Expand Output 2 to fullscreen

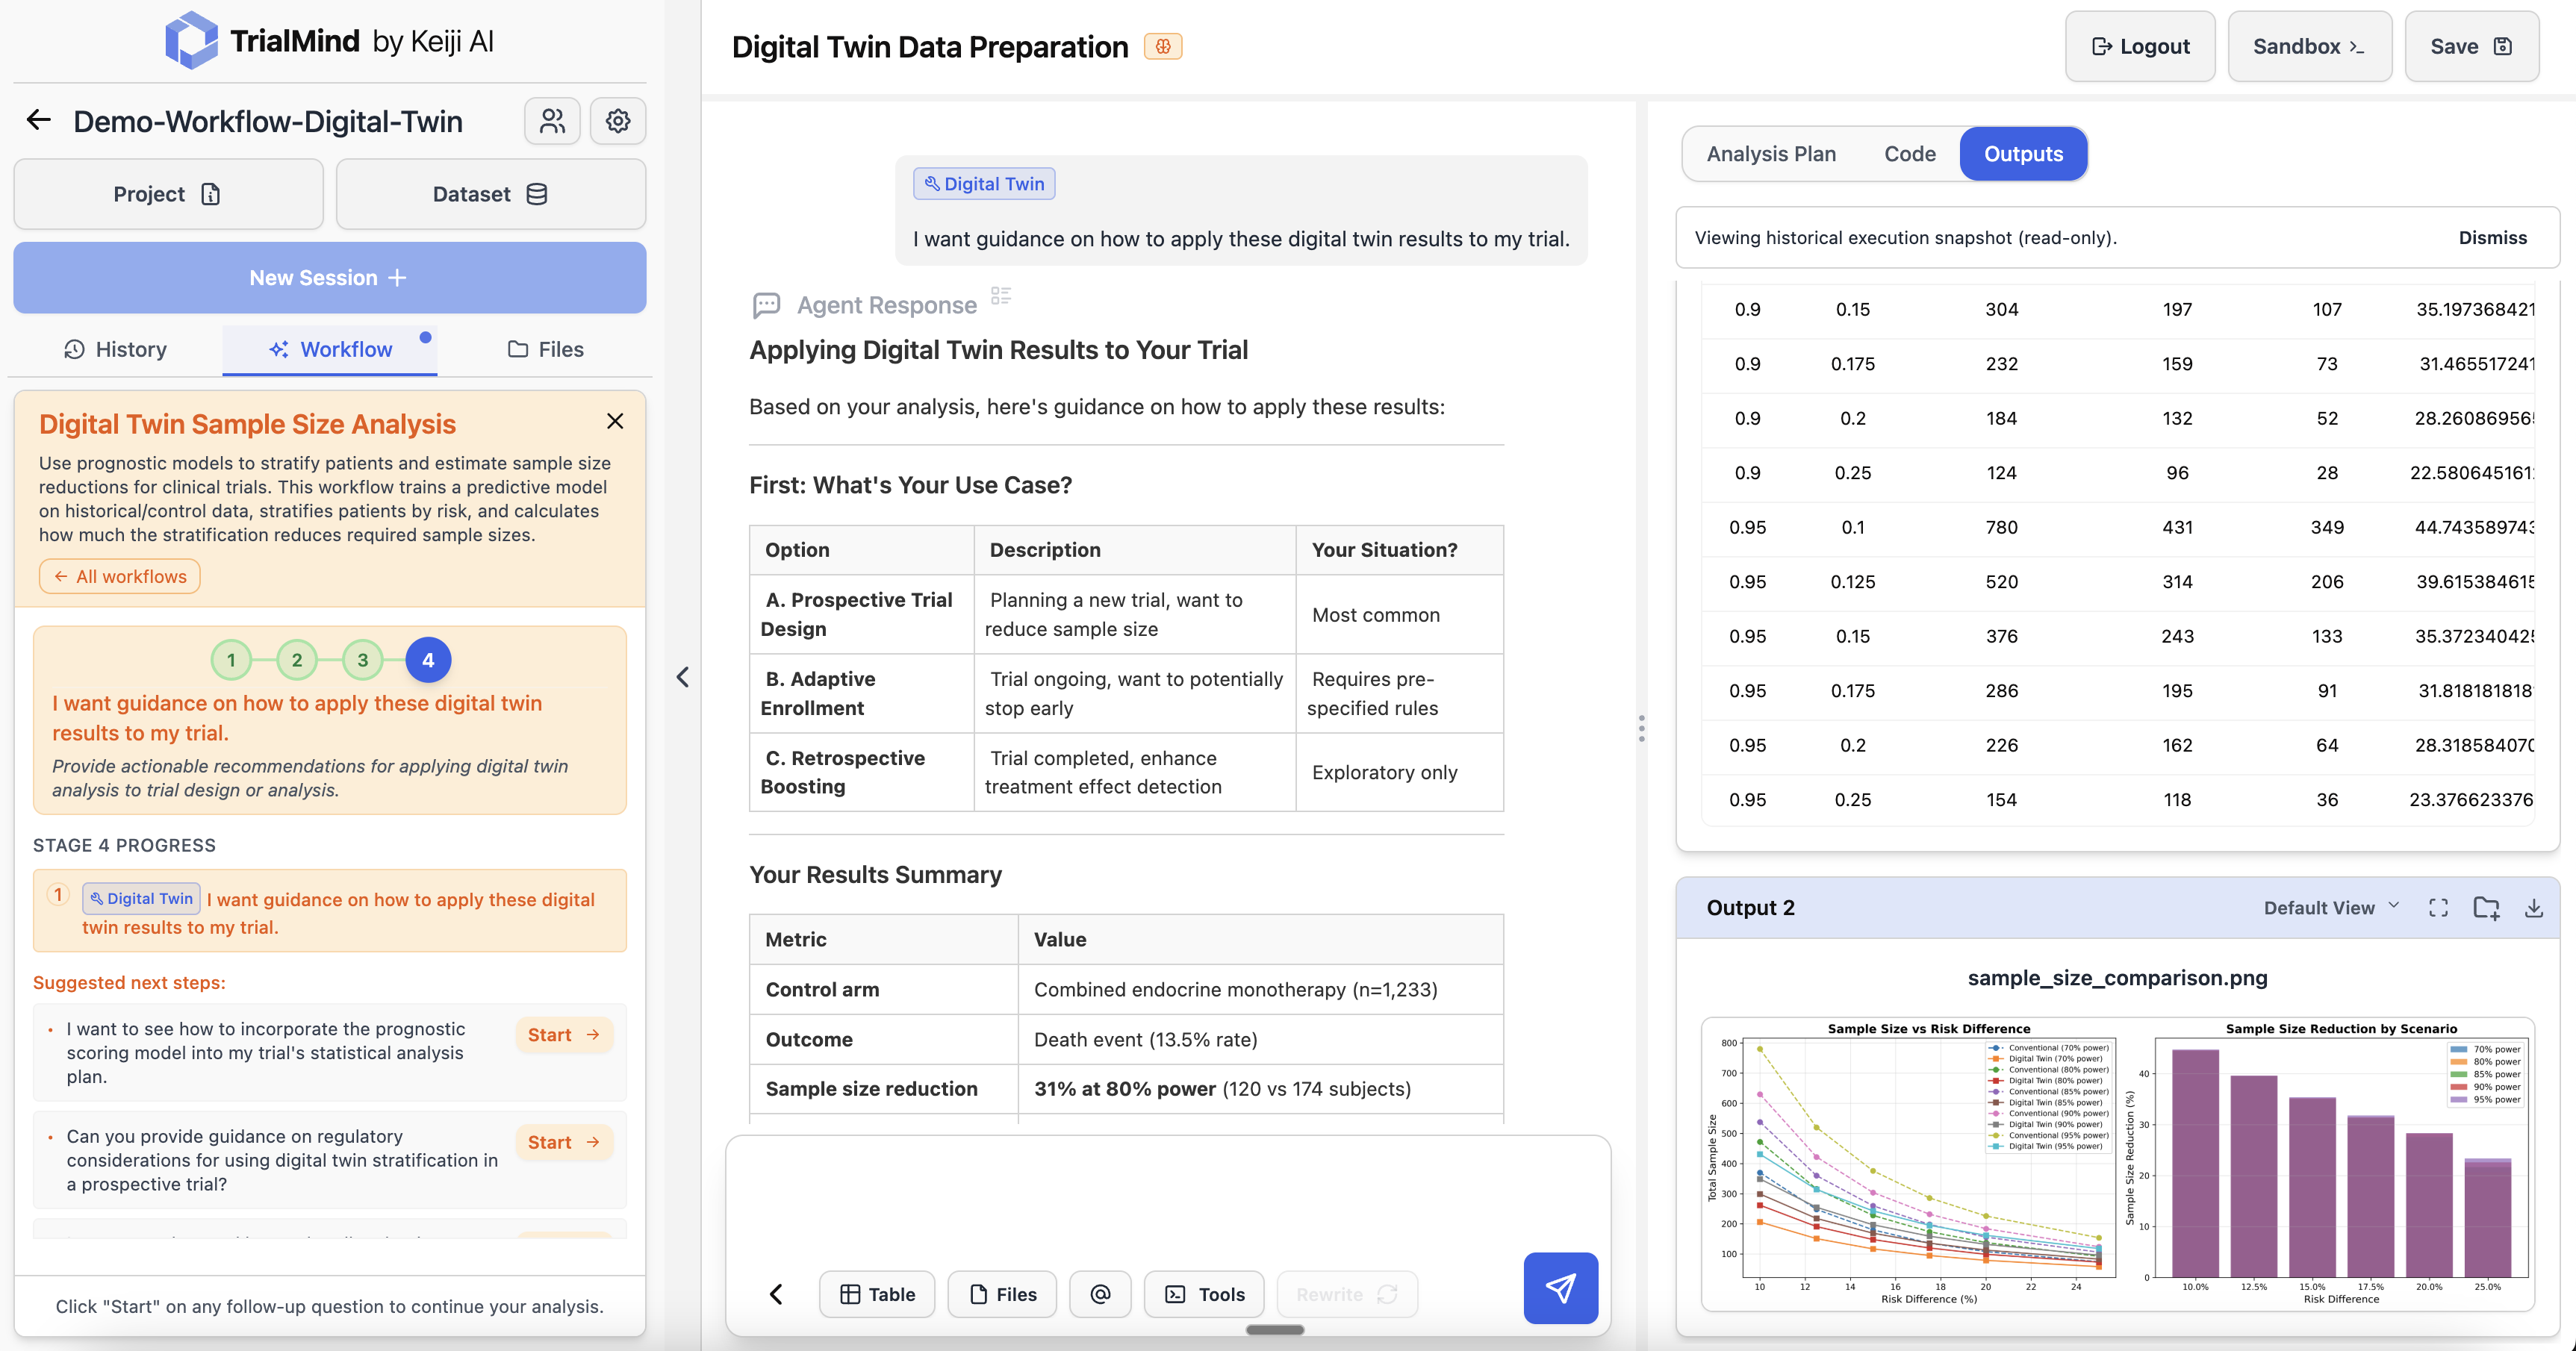click(2438, 907)
